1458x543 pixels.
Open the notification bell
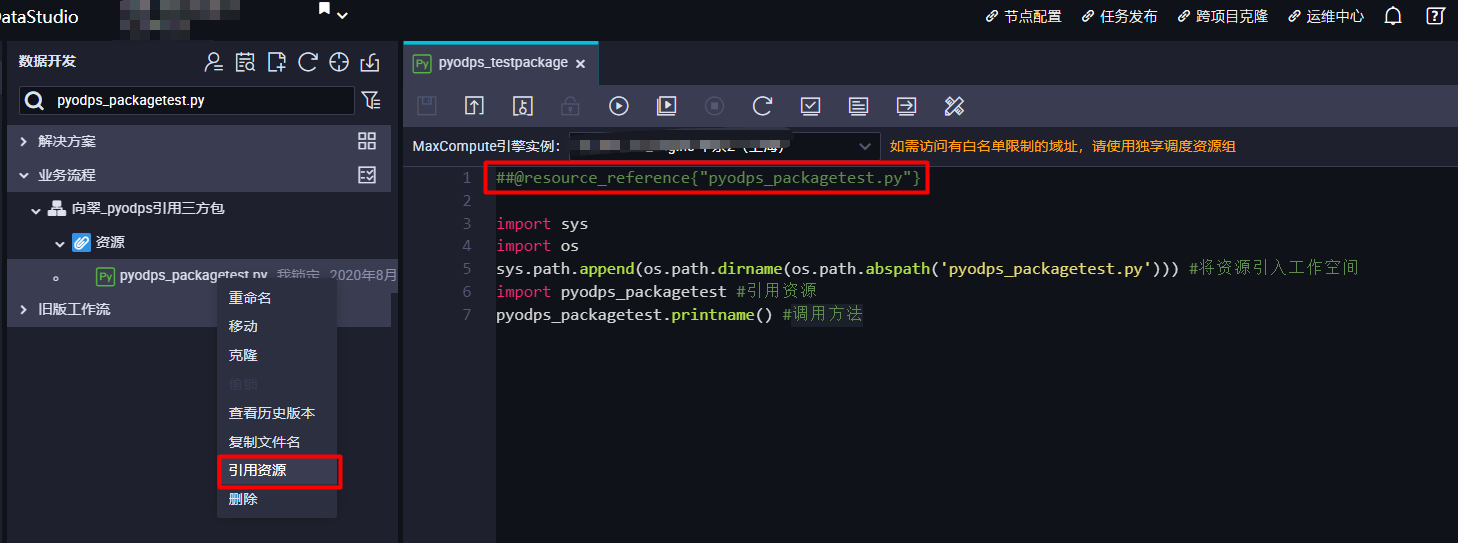[1393, 16]
